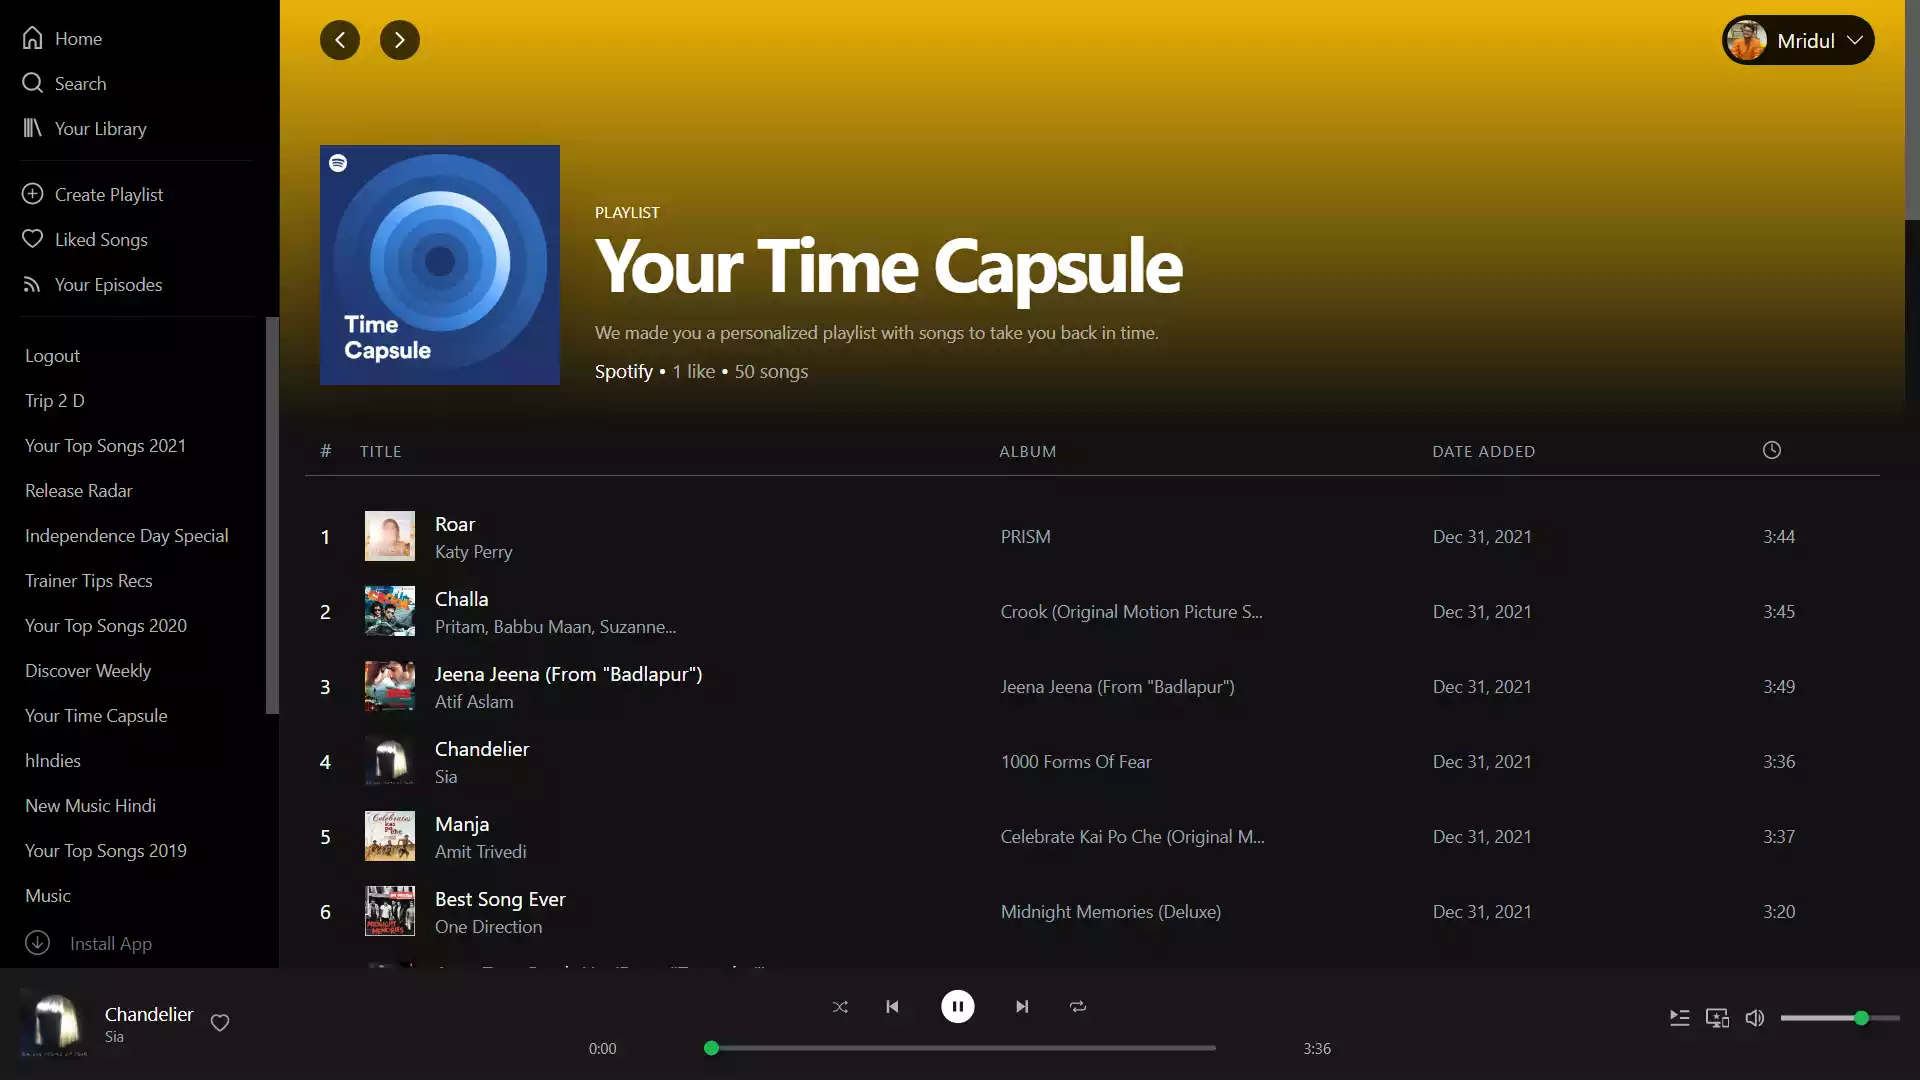Open Your Library from the sidebar
Viewport: 1920px width, 1080px height.
pyautogui.click(x=100, y=128)
